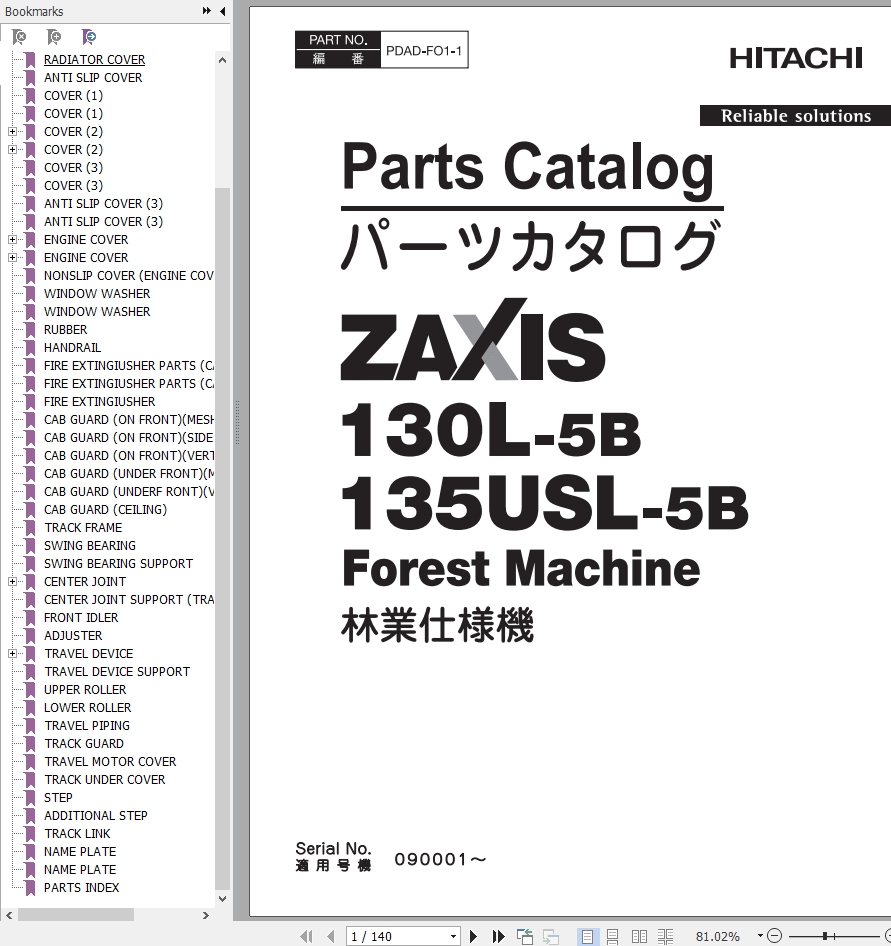Select the CENTER JOINT SUPPORT bookmark
Image resolution: width=891 pixels, height=946 pixels.
click(128, 600)
